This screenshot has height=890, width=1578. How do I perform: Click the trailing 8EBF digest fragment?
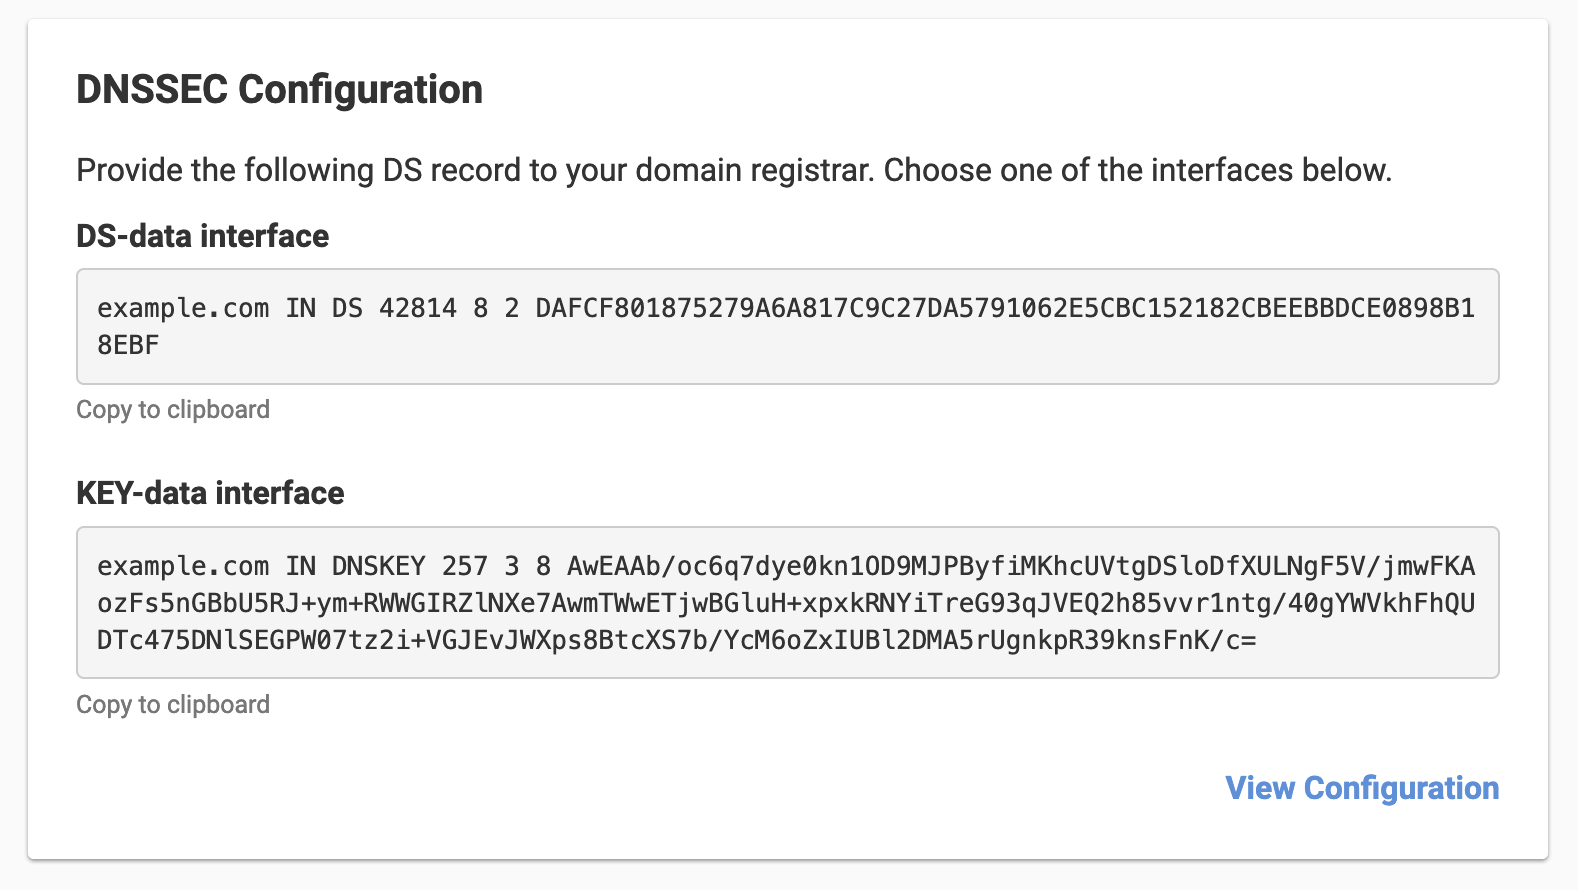click(128, 345)
